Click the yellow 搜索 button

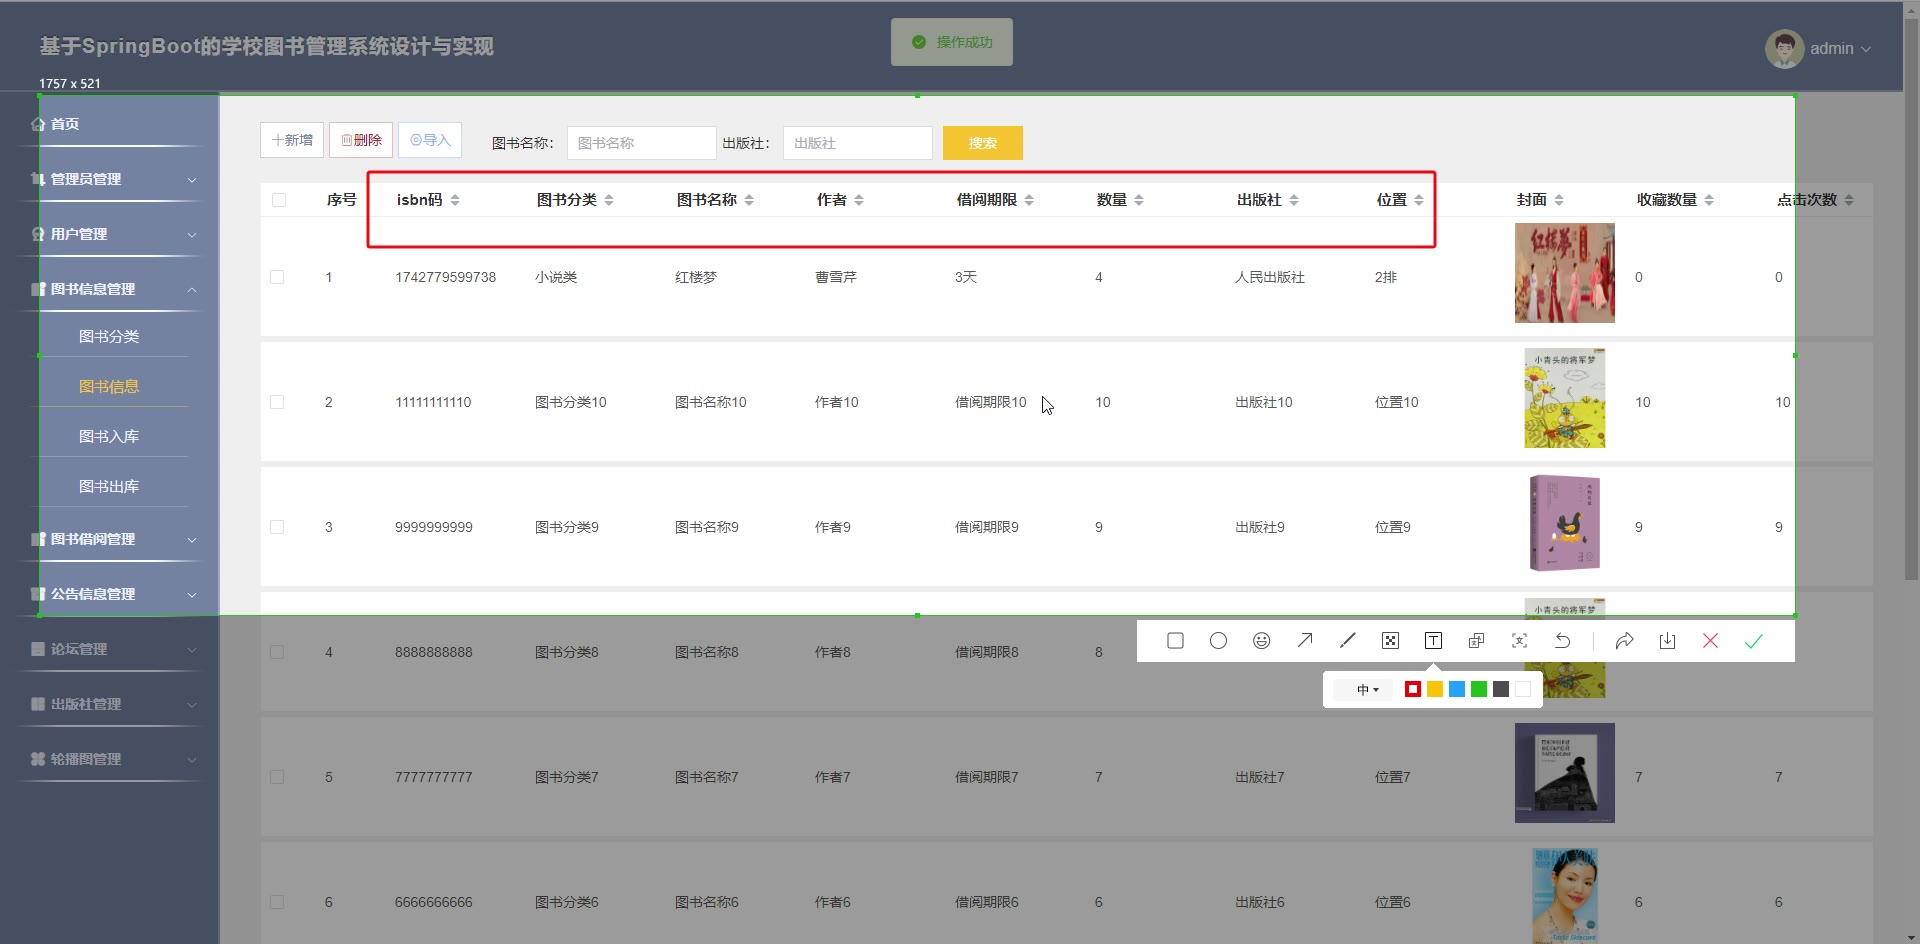point(982,143)
